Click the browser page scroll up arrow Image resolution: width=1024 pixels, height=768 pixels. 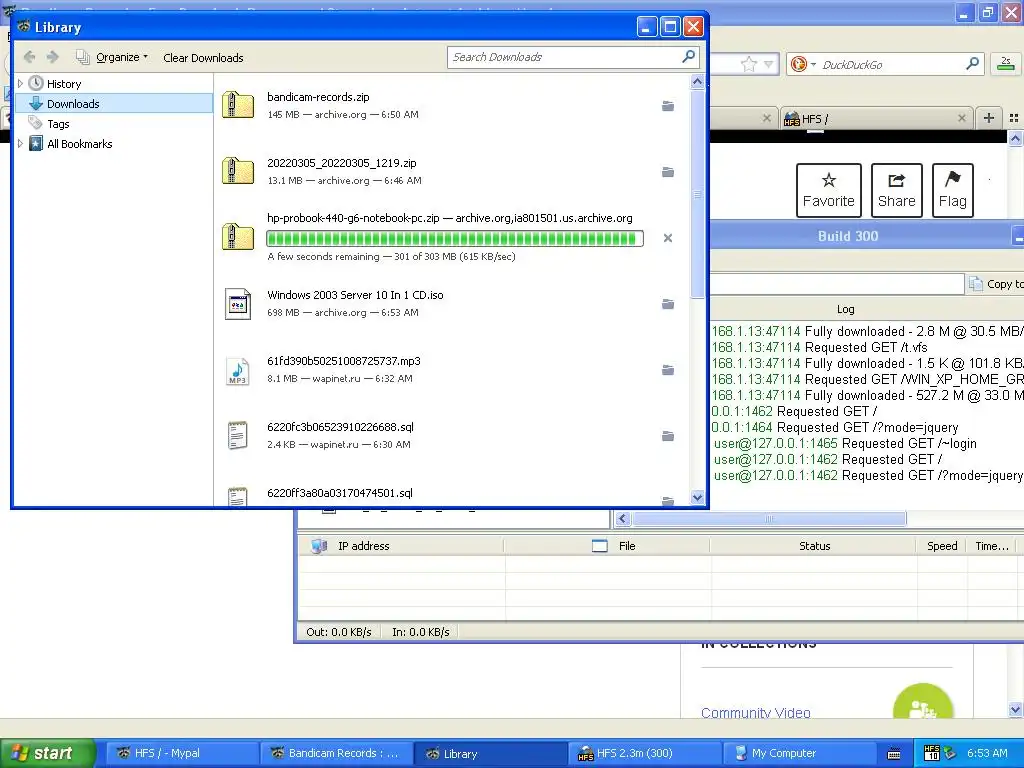pos(1015,138)
